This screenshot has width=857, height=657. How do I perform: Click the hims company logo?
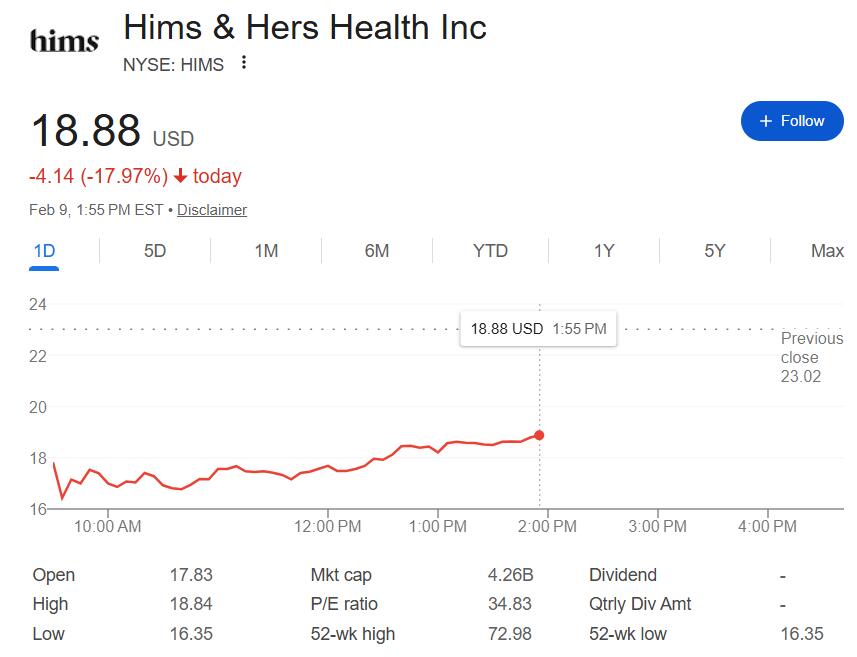[65, 41]
